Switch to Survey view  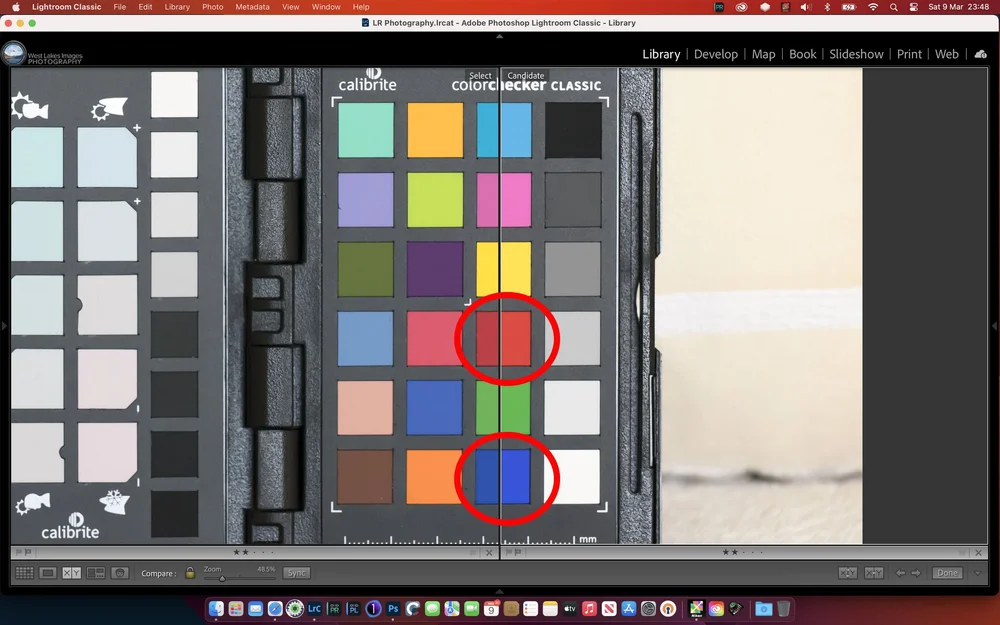click(96, 573)
